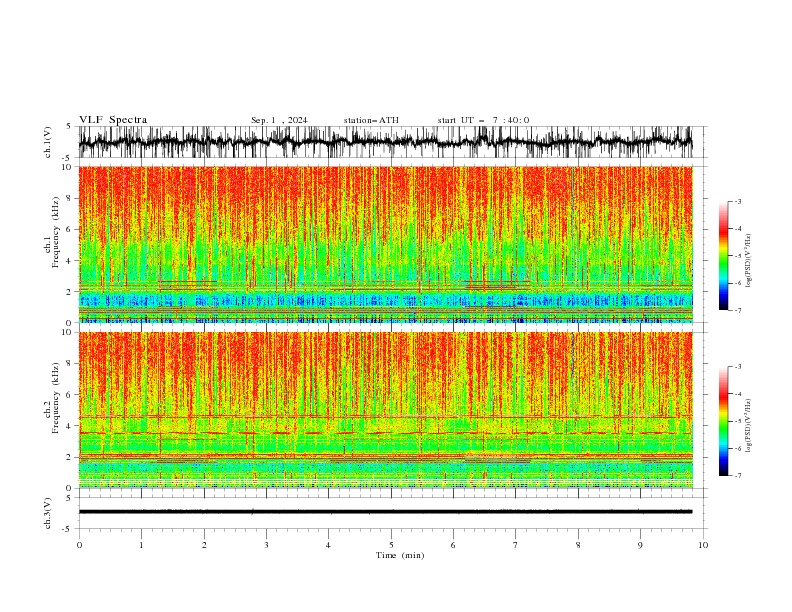This screenshot has height=612, width=792.
Task: Click the time axis tick label "8"
Action: tap(578, 545)
